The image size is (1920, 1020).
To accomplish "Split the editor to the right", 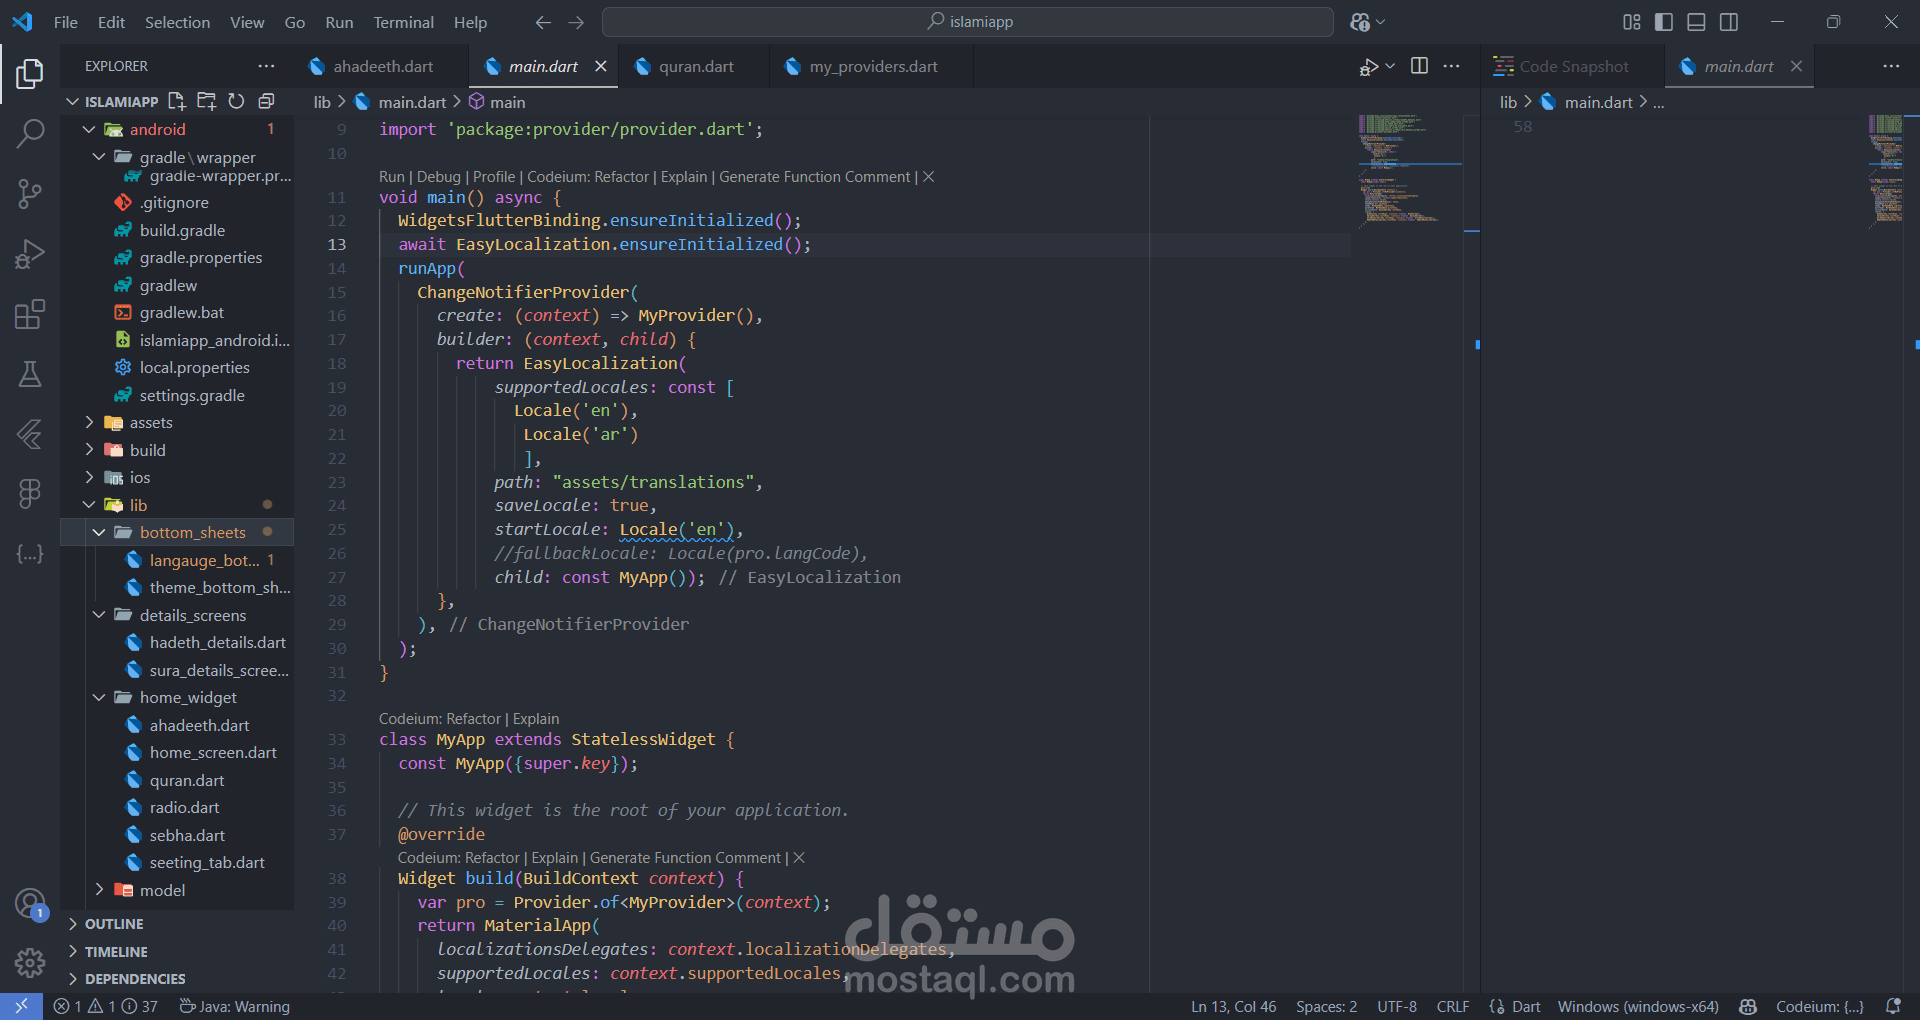I will tap(1419, 66).
